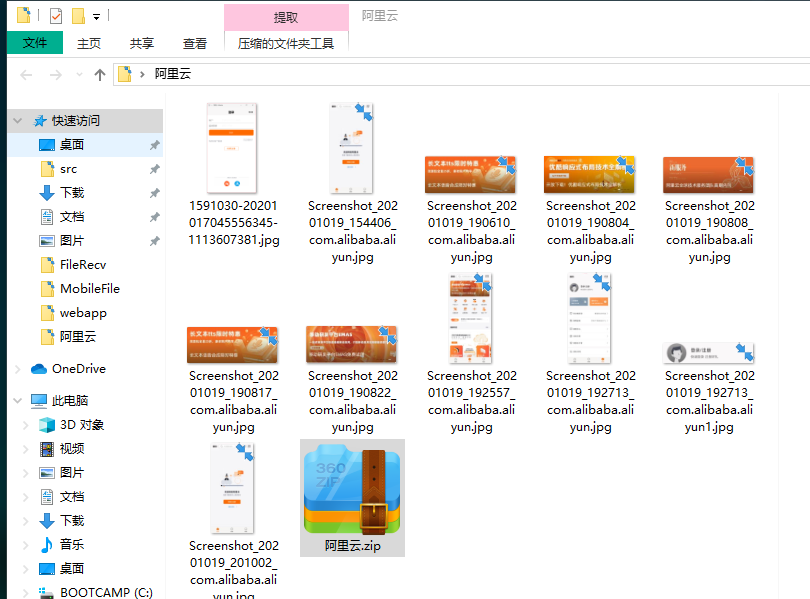Expand the 3D 对象 node
The image size is (810, 599).
(25, 425)
